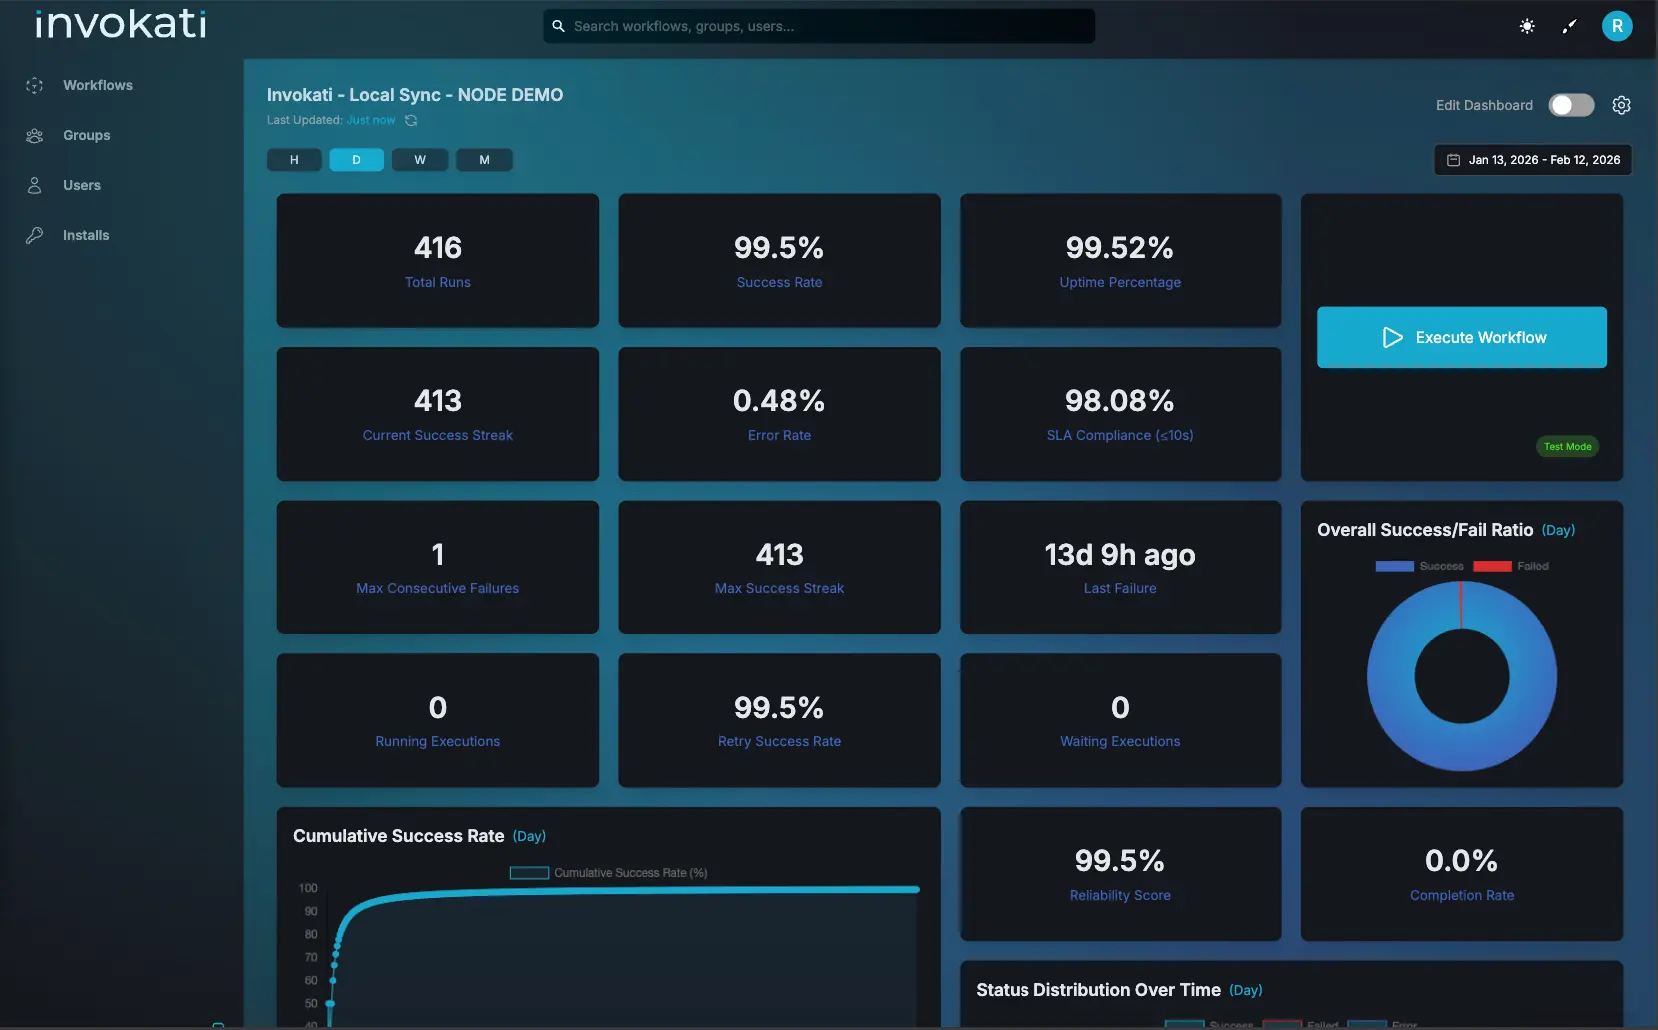Click the Execute Workflow button
Viewport: 1658px width, 1030px height.
click(x=1461, y=337)
